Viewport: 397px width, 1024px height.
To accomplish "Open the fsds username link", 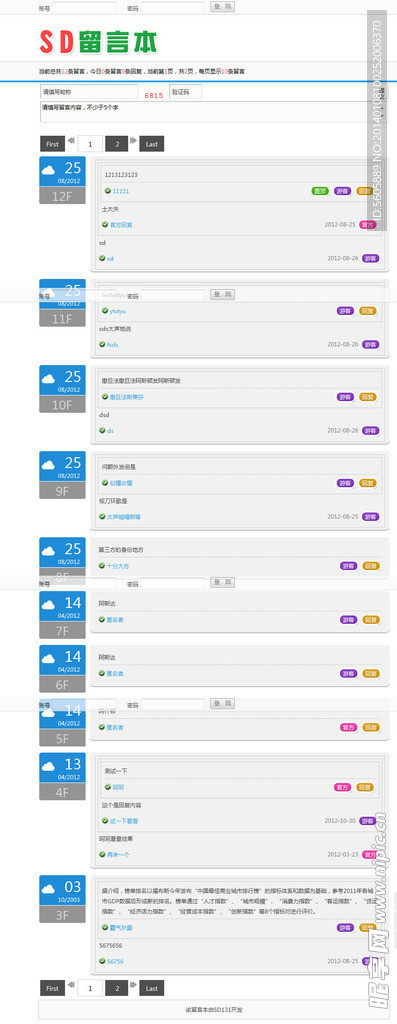I will [113, 345].
